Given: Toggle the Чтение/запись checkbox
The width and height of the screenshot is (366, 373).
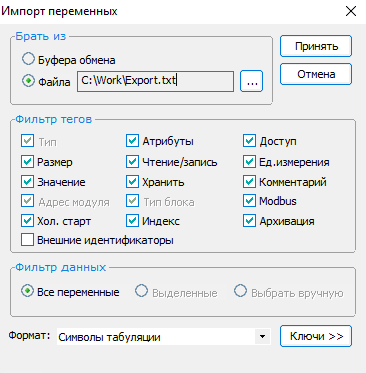Looking at the screenshot, I should (132, 162).
